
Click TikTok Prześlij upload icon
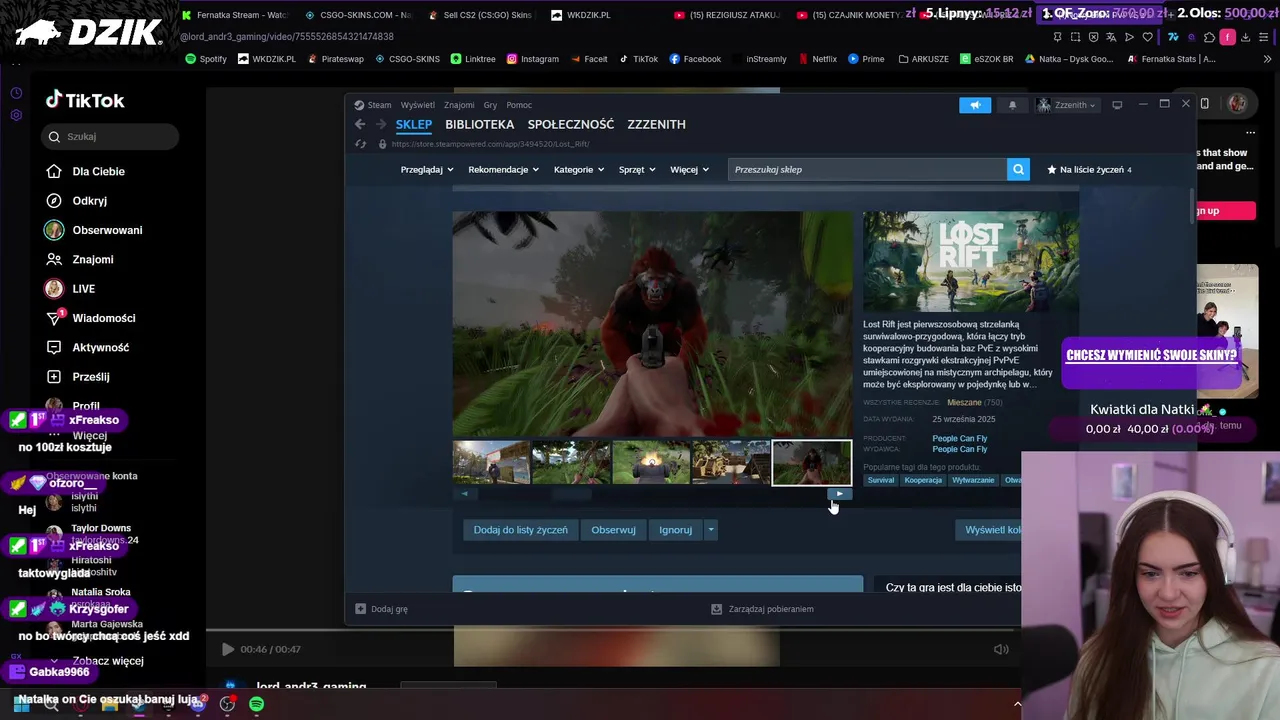(x=54, y=376)
